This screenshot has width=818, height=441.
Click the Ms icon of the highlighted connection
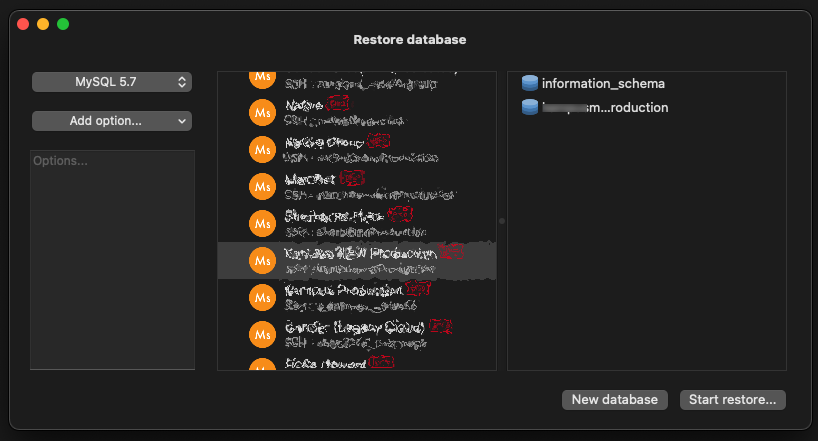(262, 260)
